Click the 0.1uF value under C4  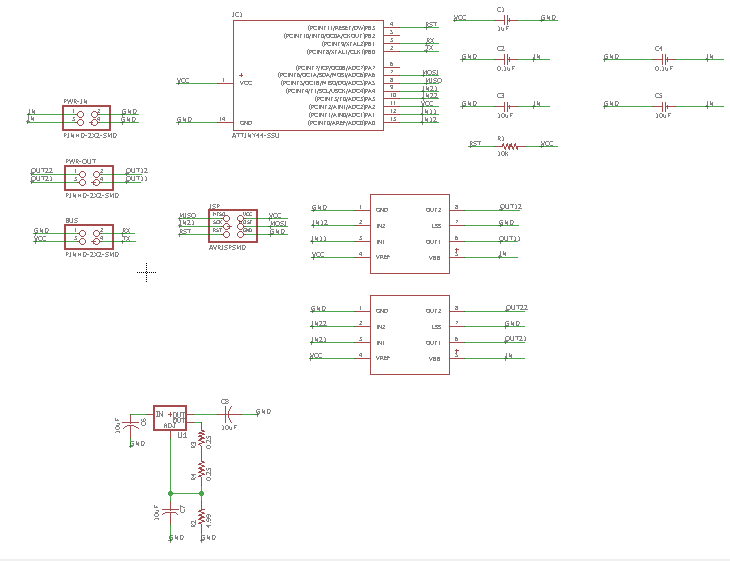point(664,68)
